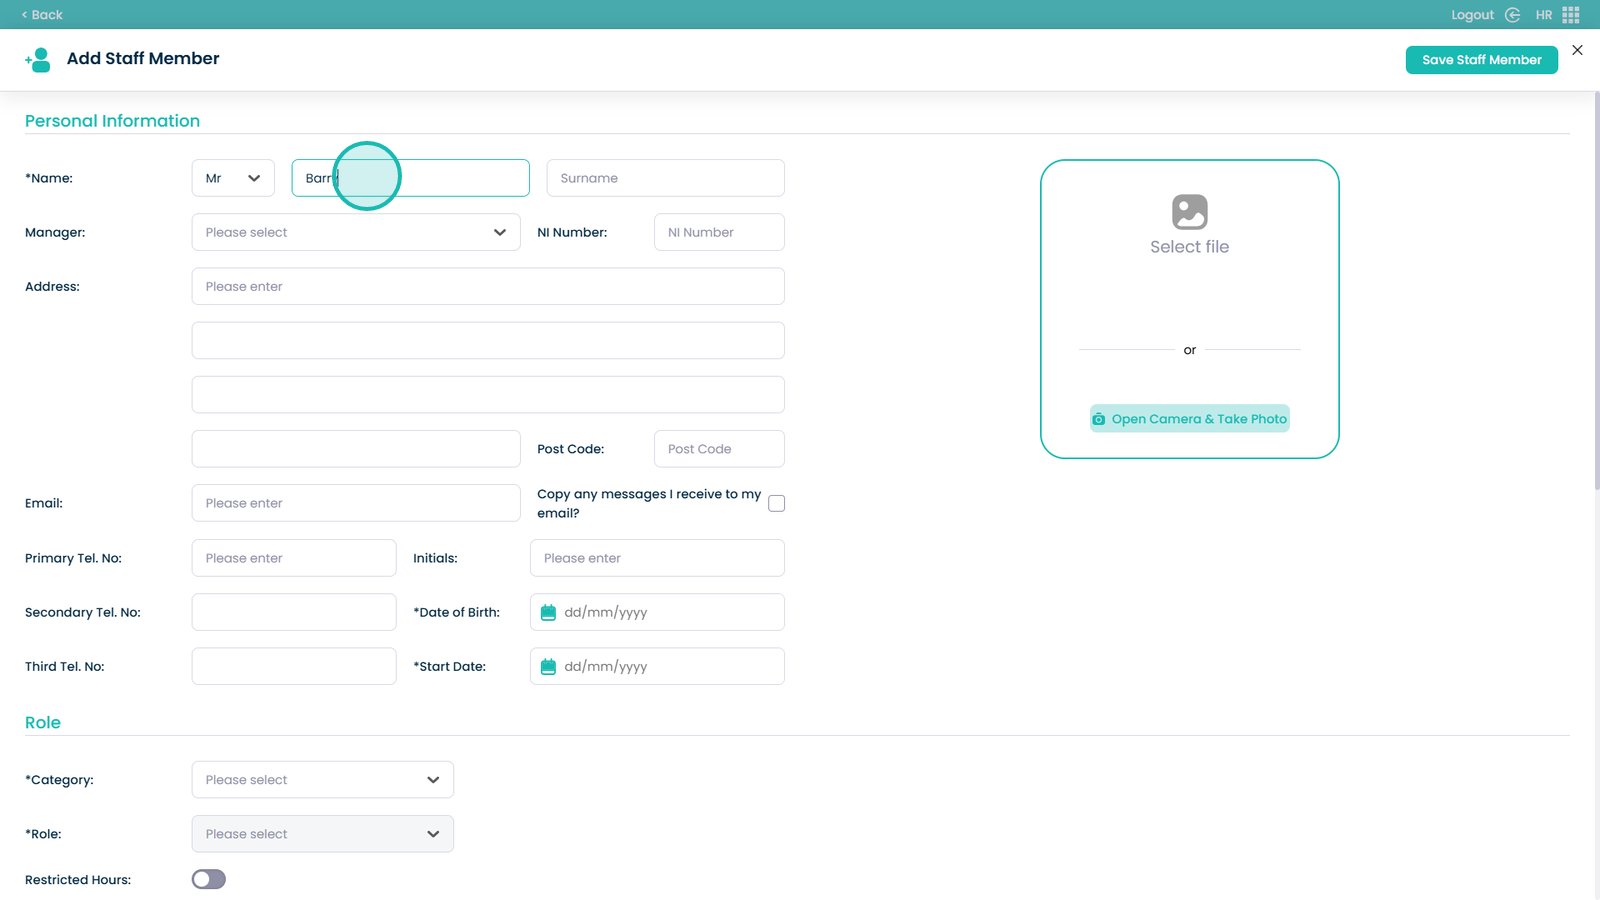The height and width of the screenshot is (900, 1600).
Task: Click the camera icon in photo button
Action: tap(1099, 419)
